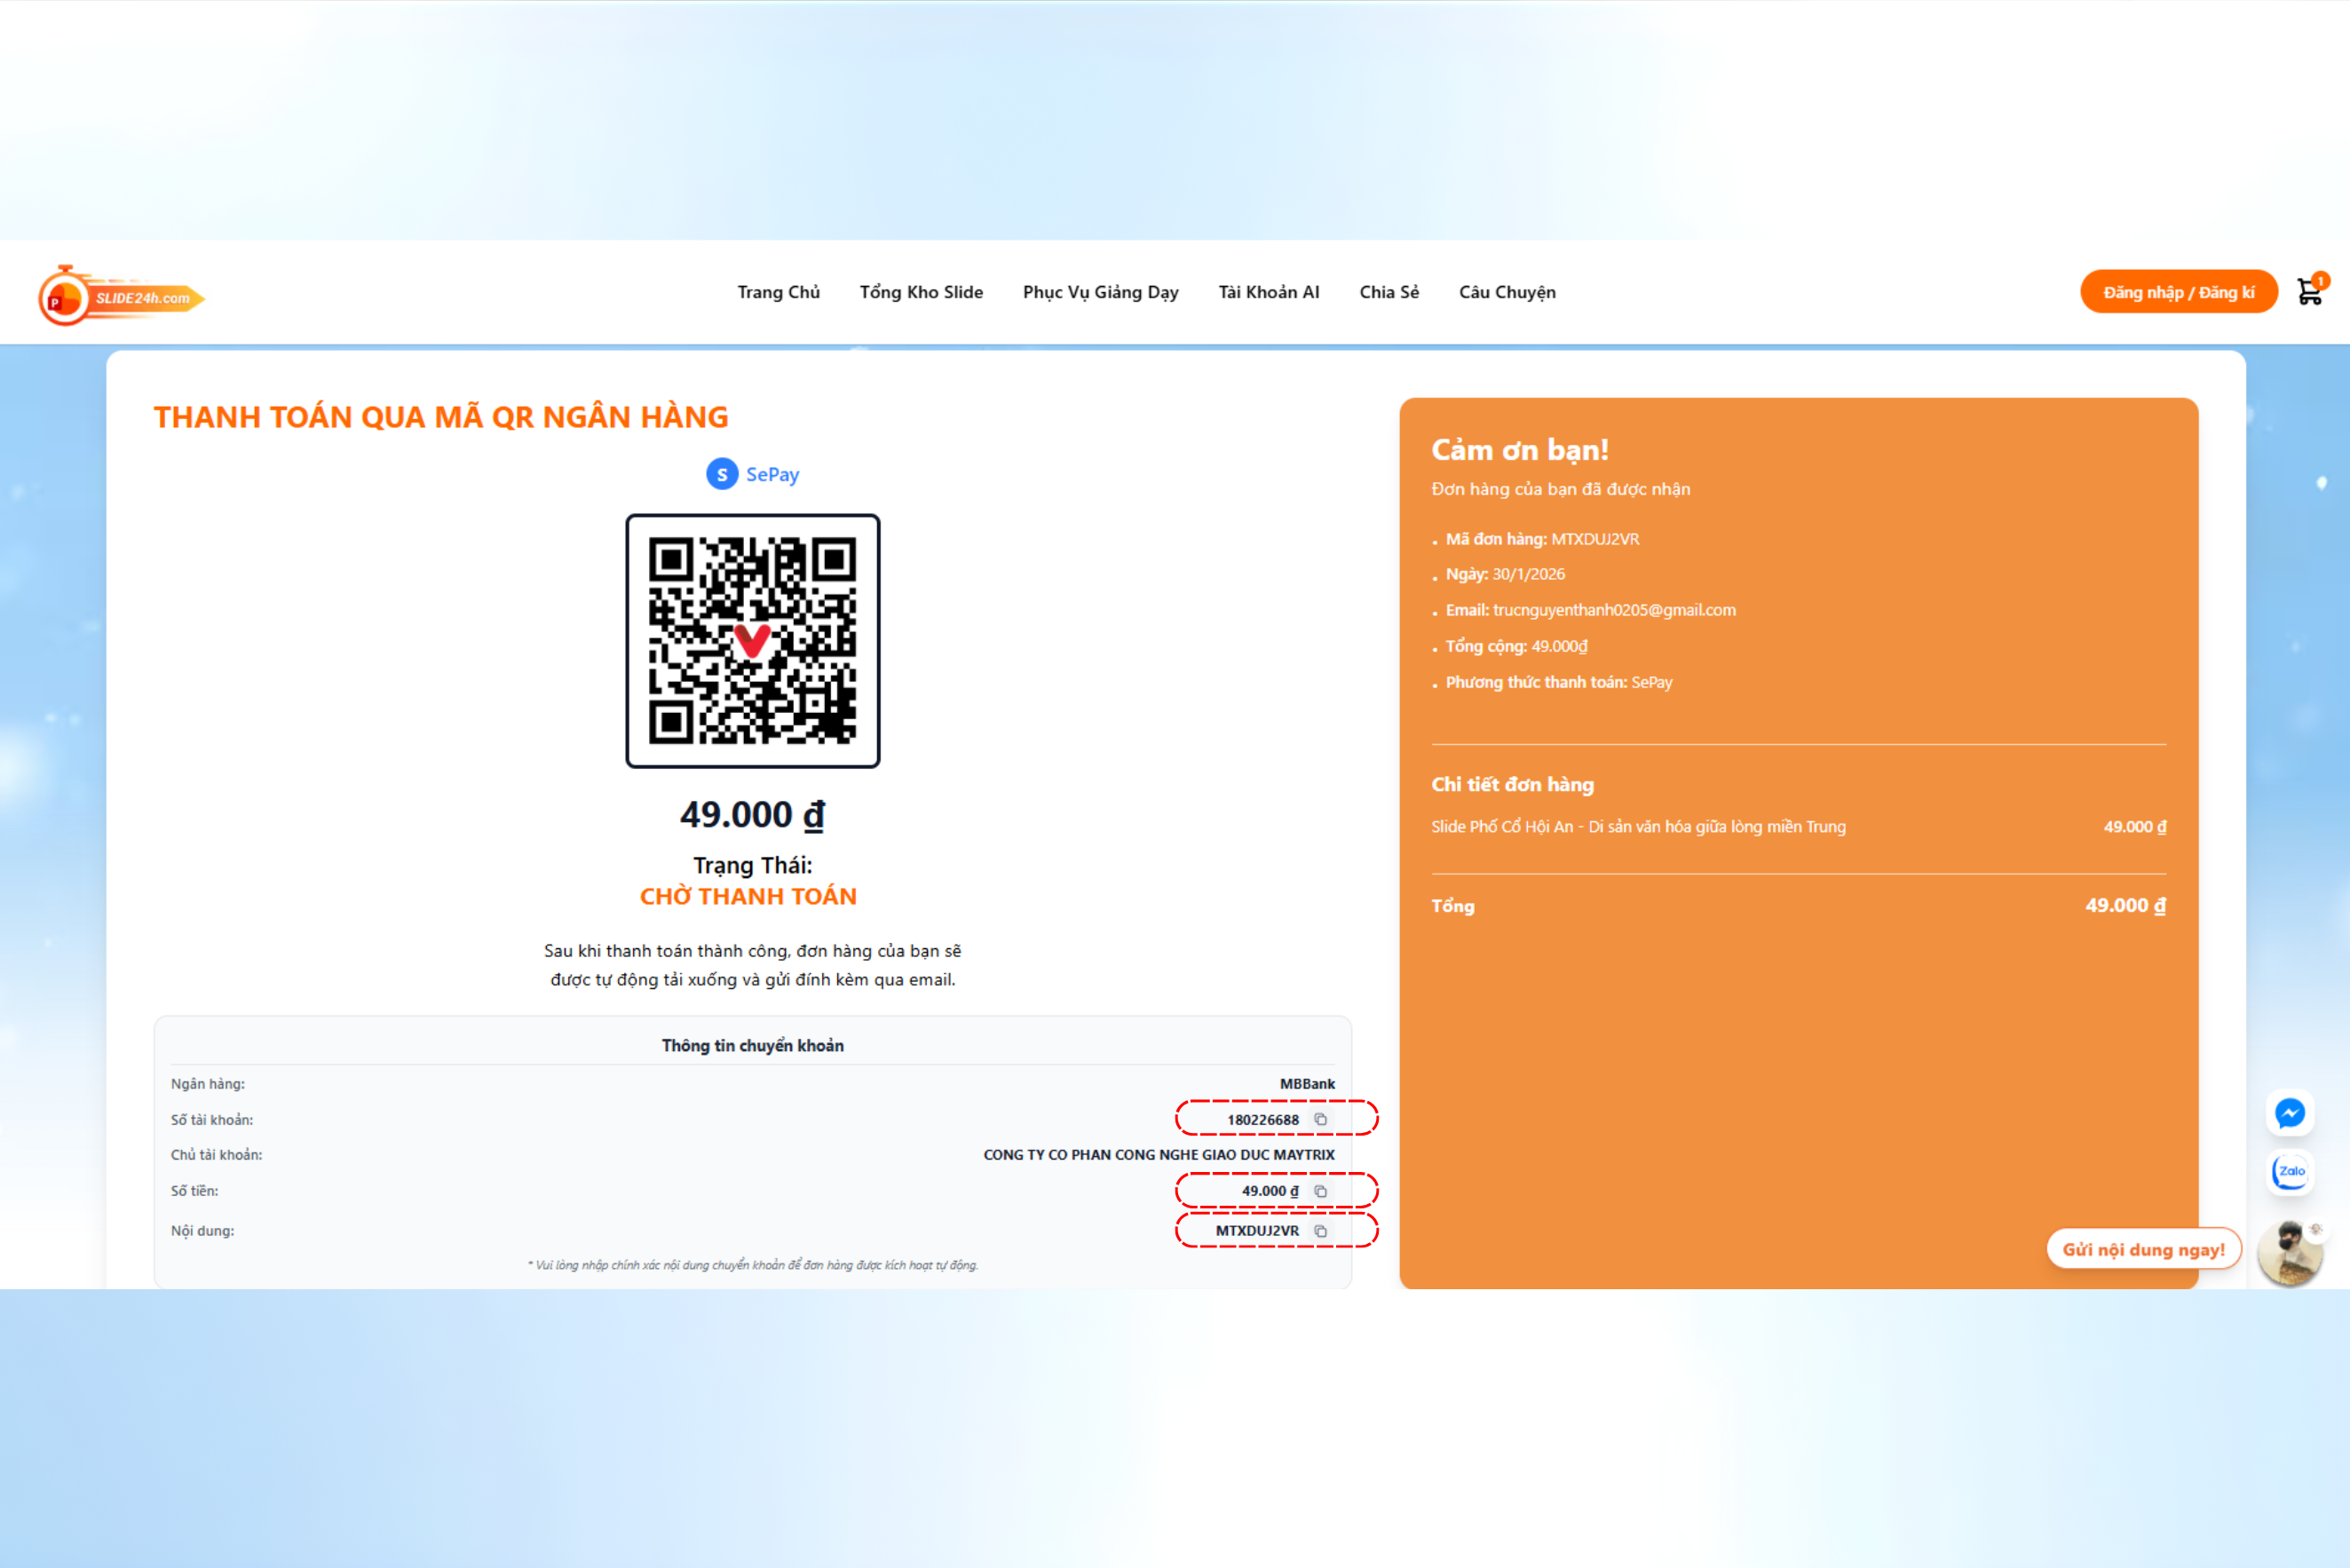Open Zalo chat icon
The width and height of the screenshot is (2350, 1568).
pos(2290,1171)
